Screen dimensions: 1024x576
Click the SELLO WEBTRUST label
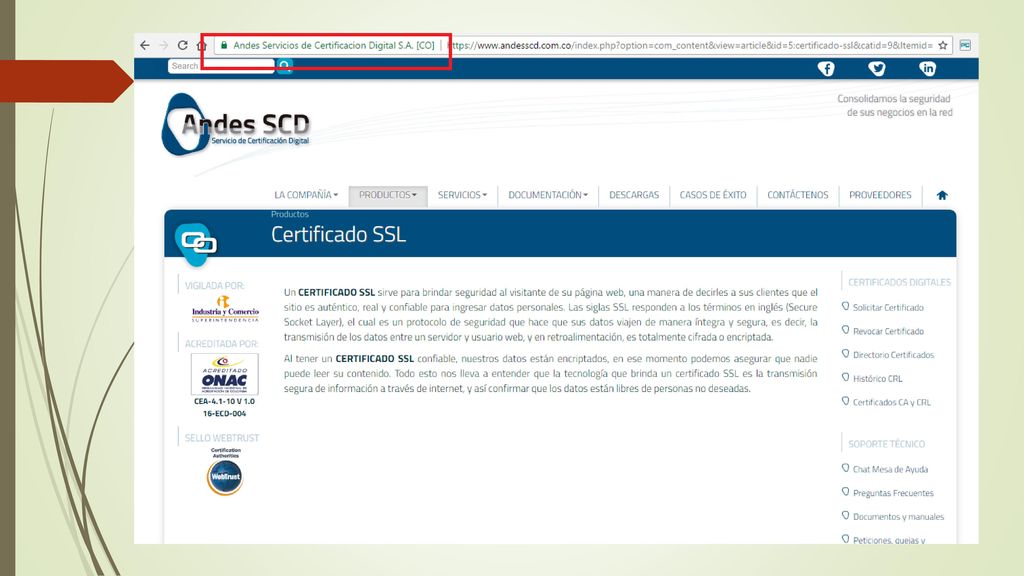pyautogui.click(x=221, y=438)
